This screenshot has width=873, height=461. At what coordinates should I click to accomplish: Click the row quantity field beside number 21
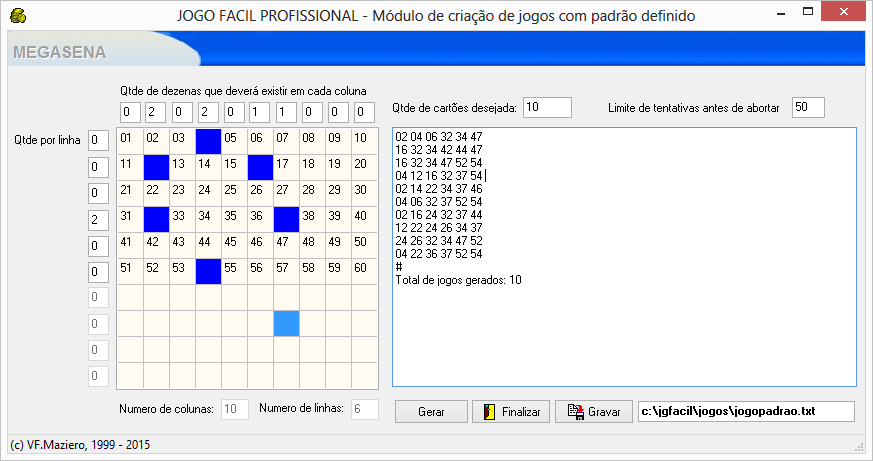coord(99,193)
